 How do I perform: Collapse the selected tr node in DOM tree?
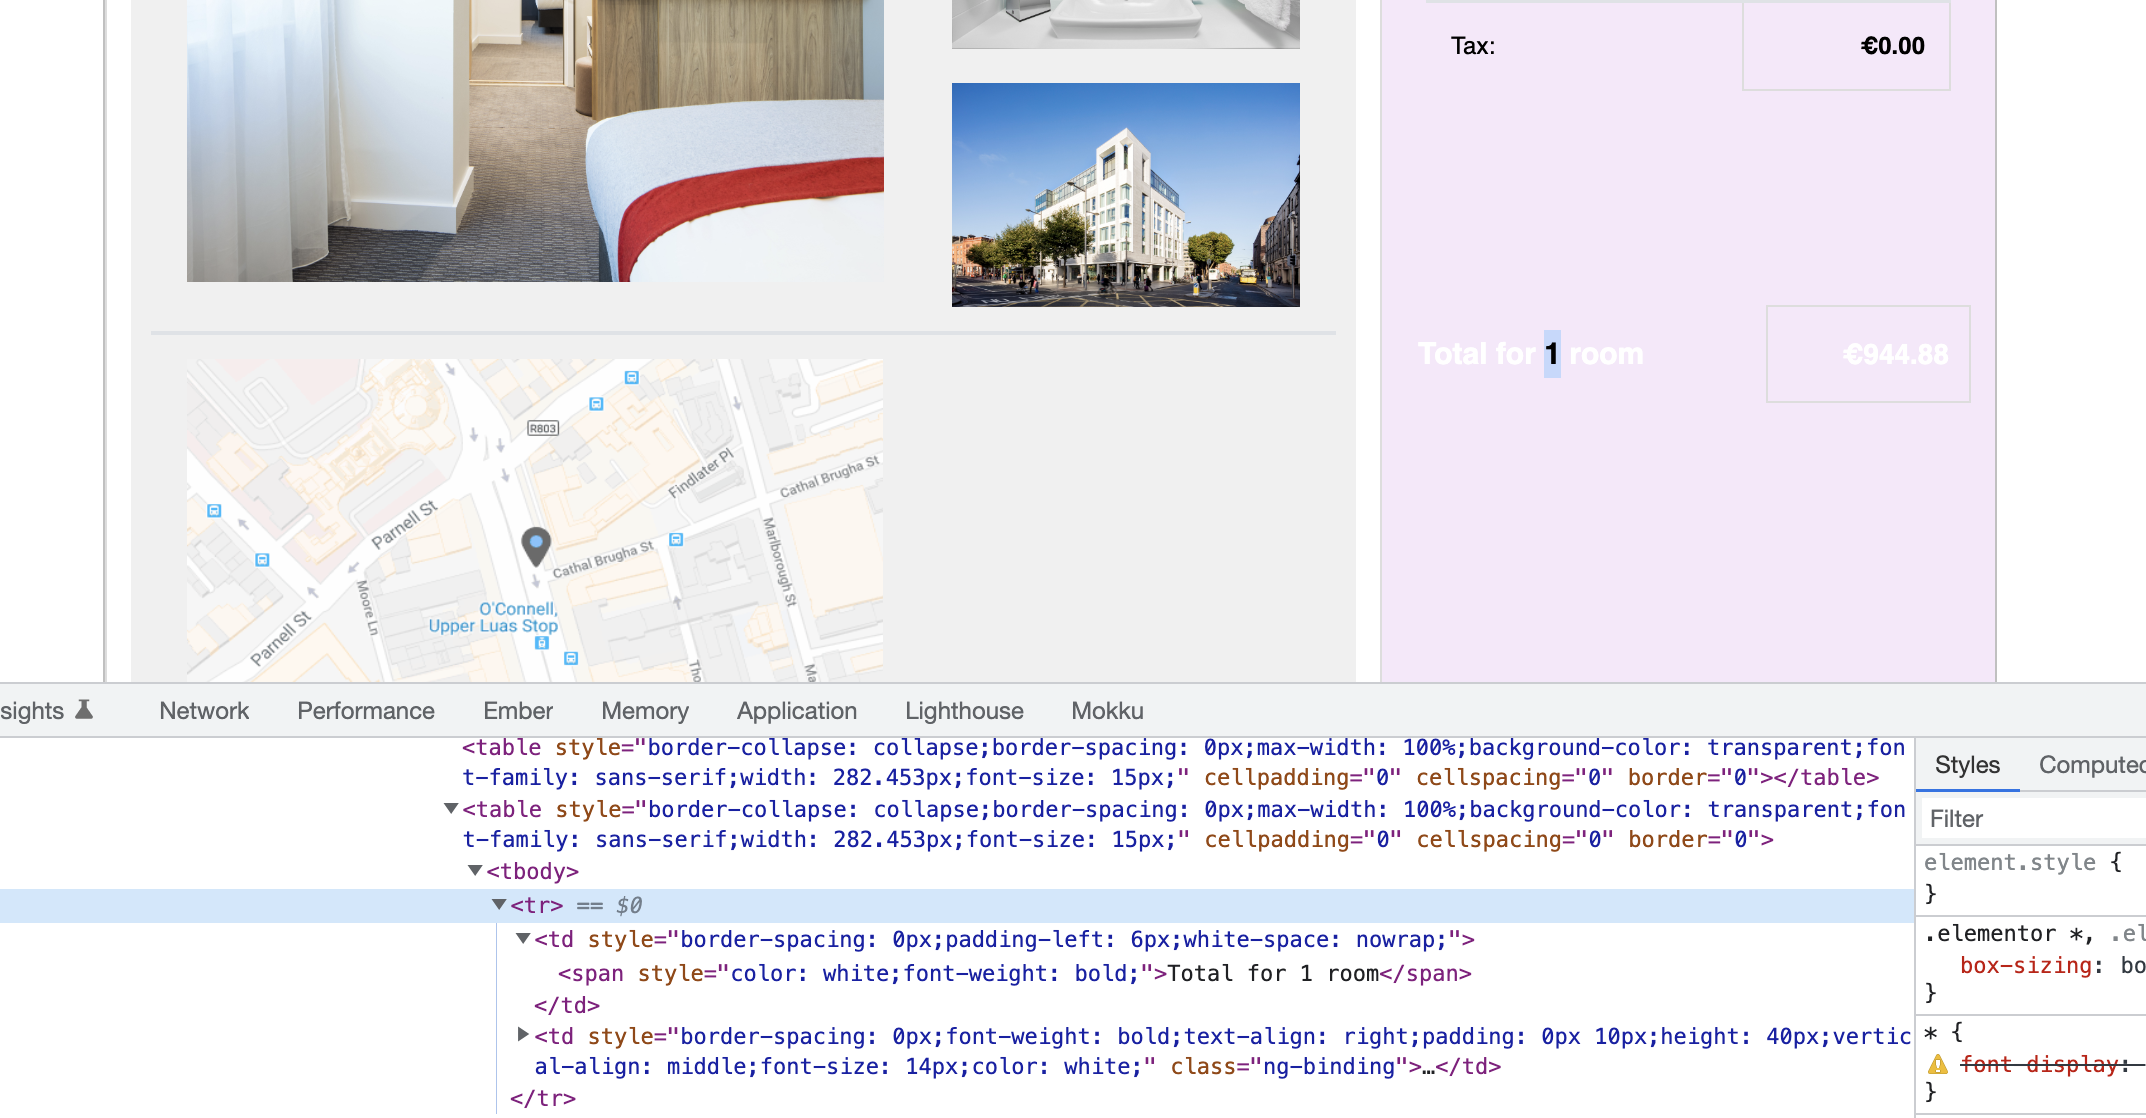pos(498,904)
